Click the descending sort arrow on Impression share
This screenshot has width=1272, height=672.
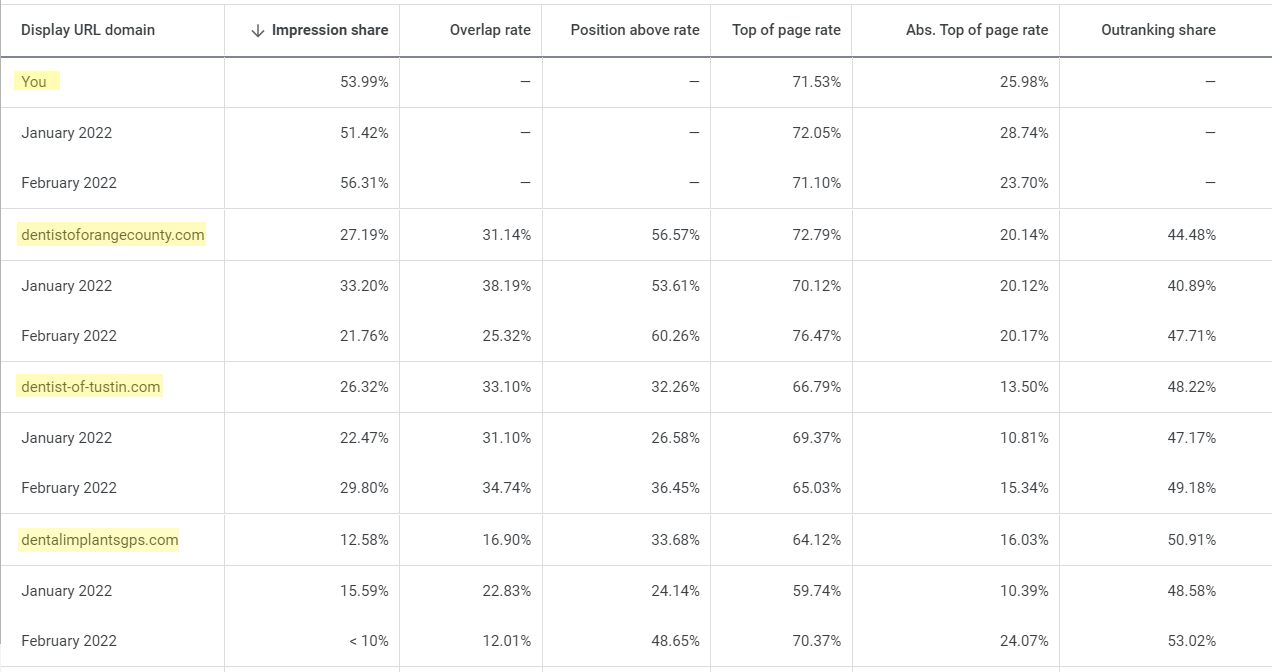tap(258, 30)
